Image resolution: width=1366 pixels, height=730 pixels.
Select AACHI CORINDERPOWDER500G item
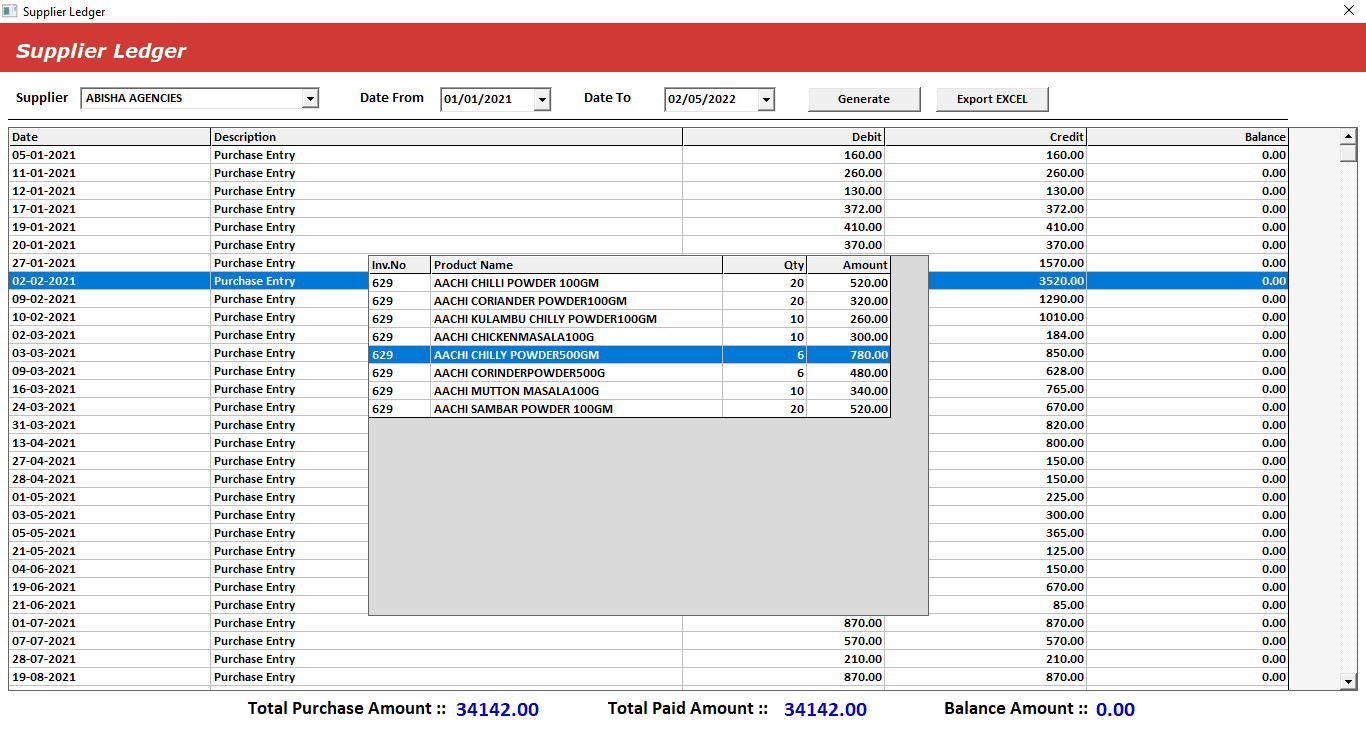click(x=629, y=373)
